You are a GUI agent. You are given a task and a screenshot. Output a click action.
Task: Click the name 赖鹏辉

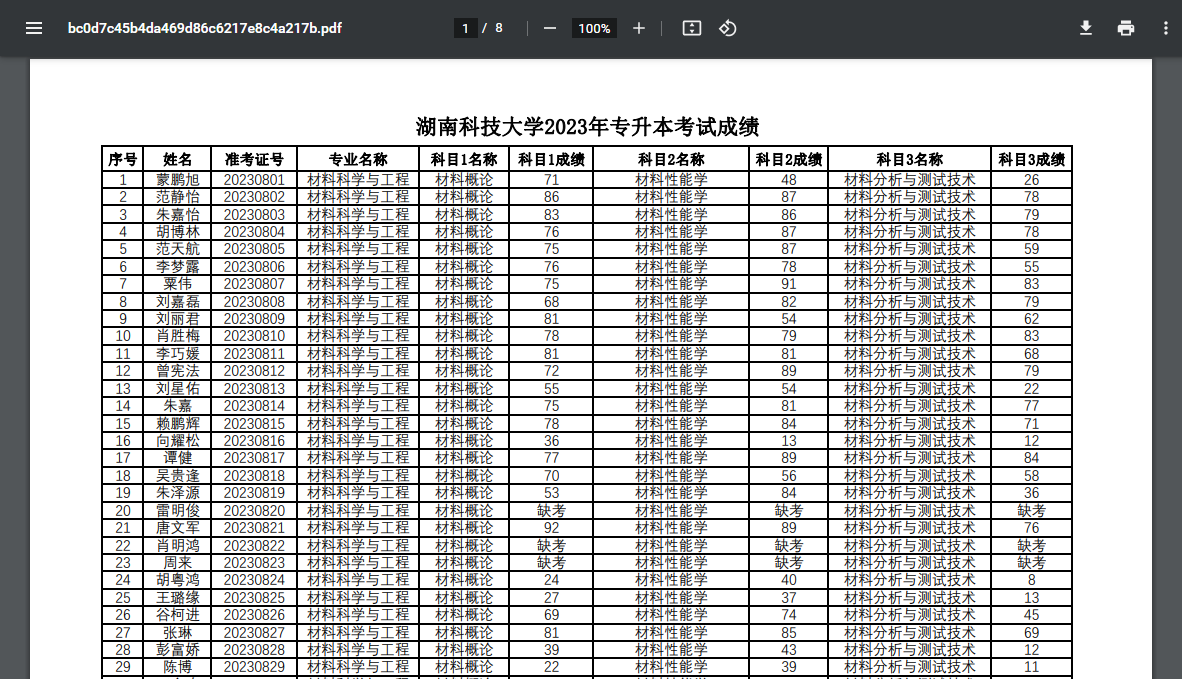[177, 424]
